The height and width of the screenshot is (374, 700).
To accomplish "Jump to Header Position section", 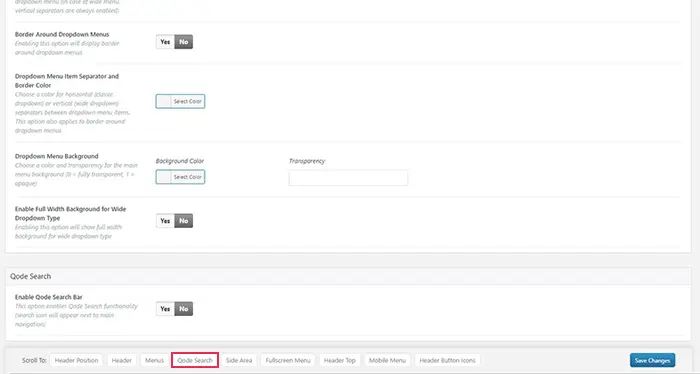I will tap(76, 360).
